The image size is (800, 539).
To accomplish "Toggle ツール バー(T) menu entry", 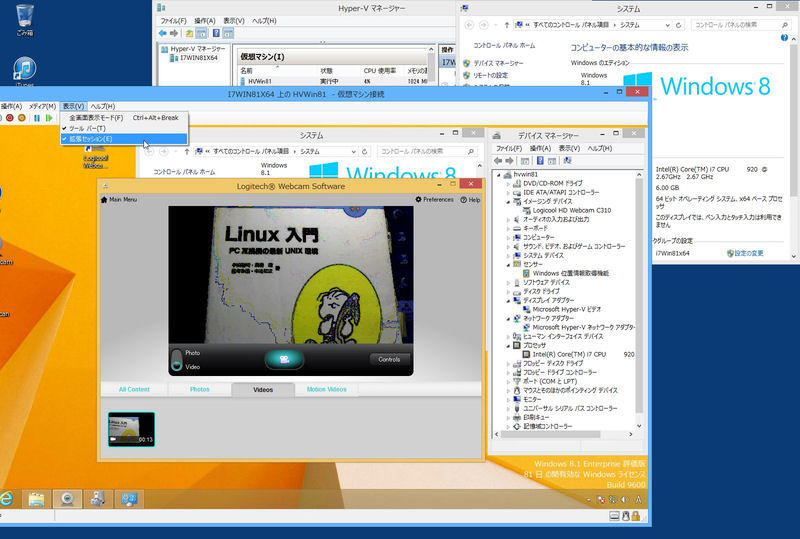I will [124, 129].
